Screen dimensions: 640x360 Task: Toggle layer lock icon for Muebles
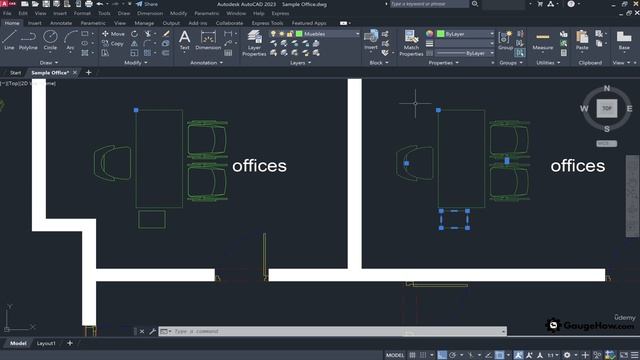(x=289, y=34)
